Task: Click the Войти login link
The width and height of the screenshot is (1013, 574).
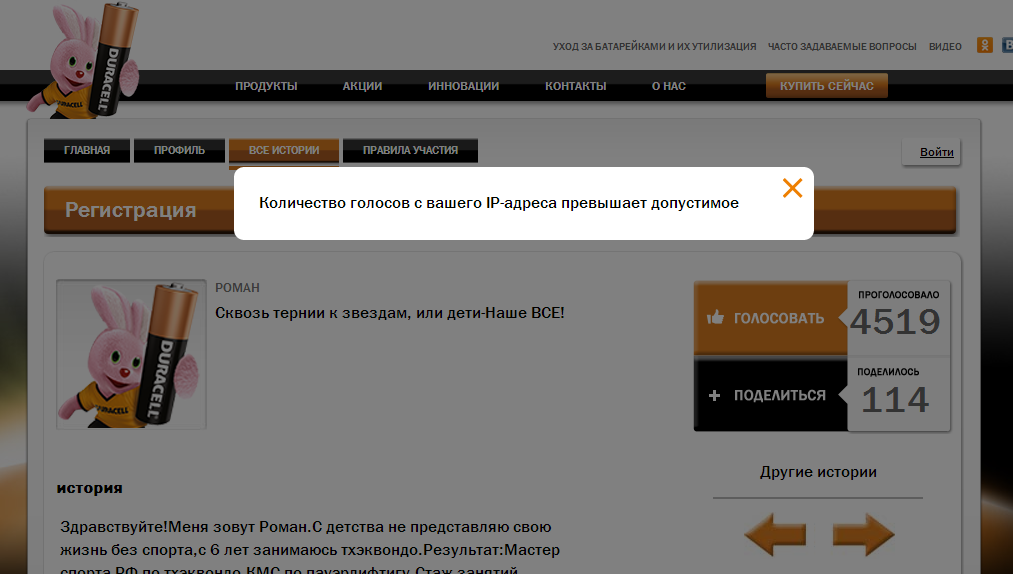Action: (937, 152)
